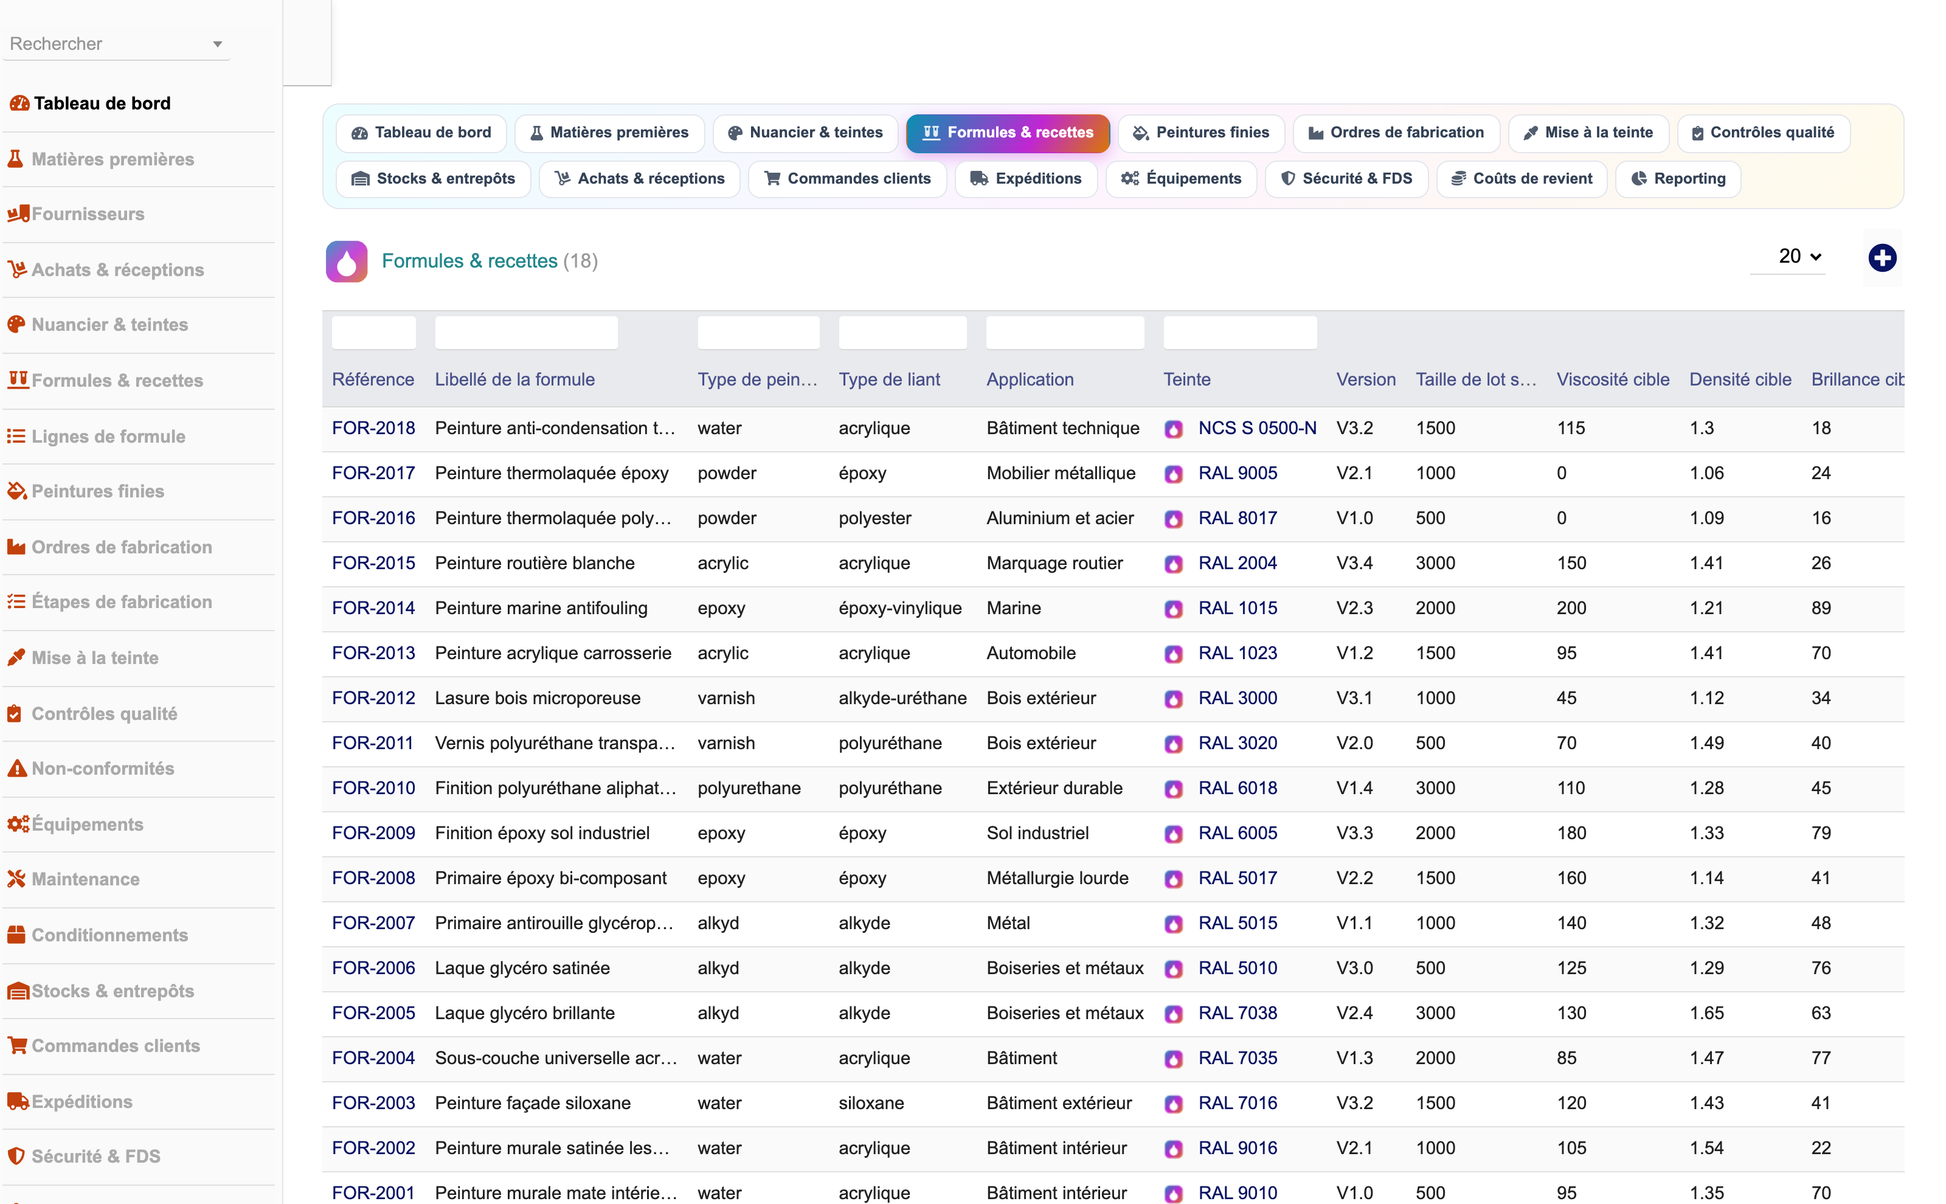
Task: Click the shield icon for Sécurité & FDS in sidebar
Action: pyautogui.click(x=16, y=1155)
